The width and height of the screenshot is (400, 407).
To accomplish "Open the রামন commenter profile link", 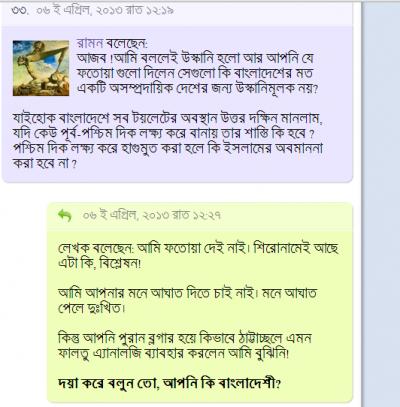I will (x=90, y=43).
